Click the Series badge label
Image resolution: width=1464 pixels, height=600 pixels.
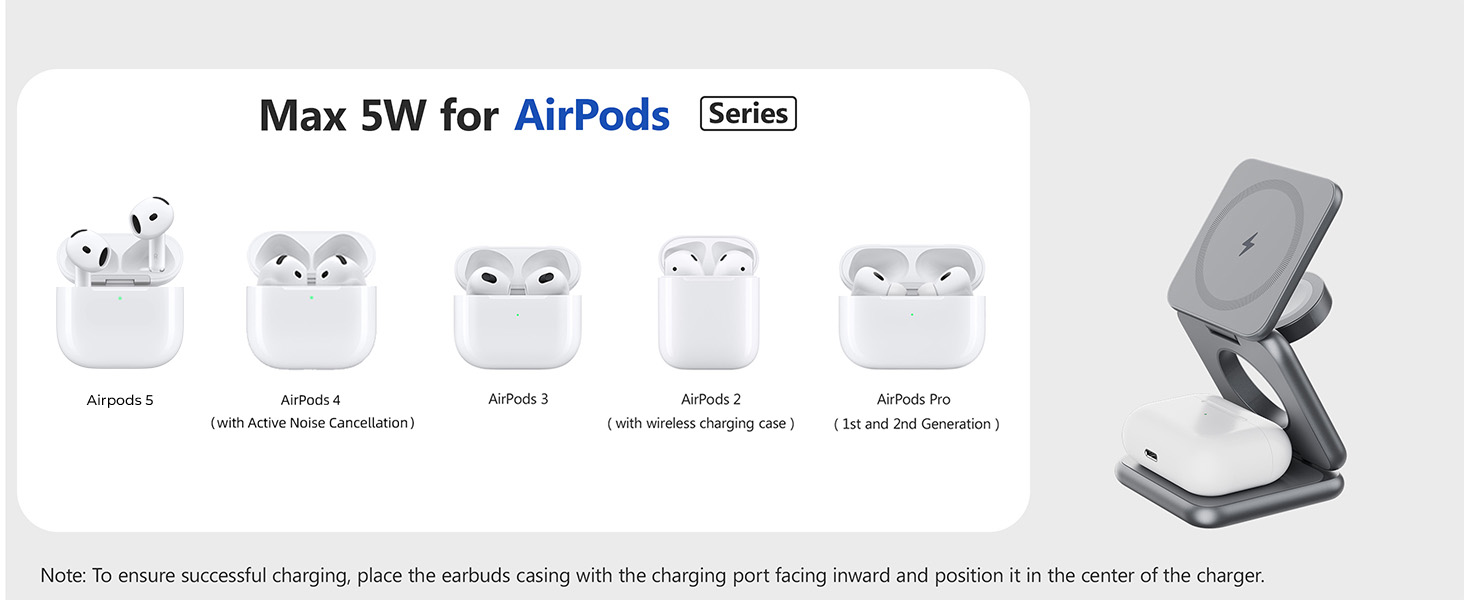pyautogui.click(x=749, y=114)
